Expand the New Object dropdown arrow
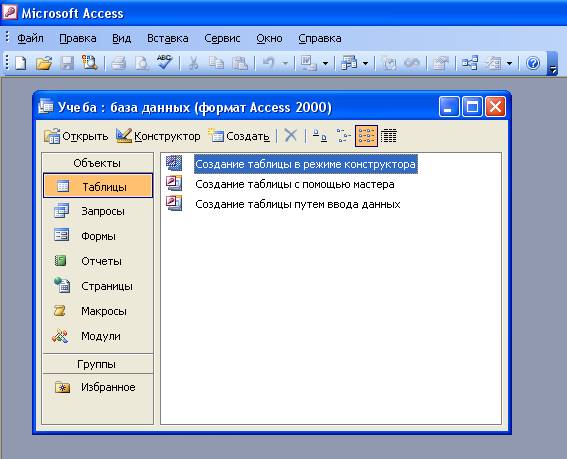This screenshot has width=567, height=459. tap(509, 64)
